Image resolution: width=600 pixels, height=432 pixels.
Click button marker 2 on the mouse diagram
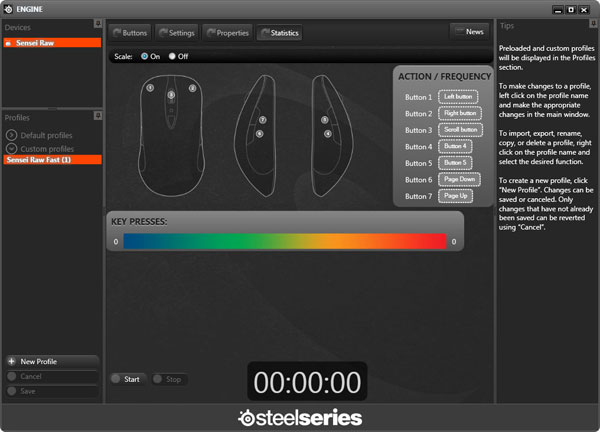(190, 87)
